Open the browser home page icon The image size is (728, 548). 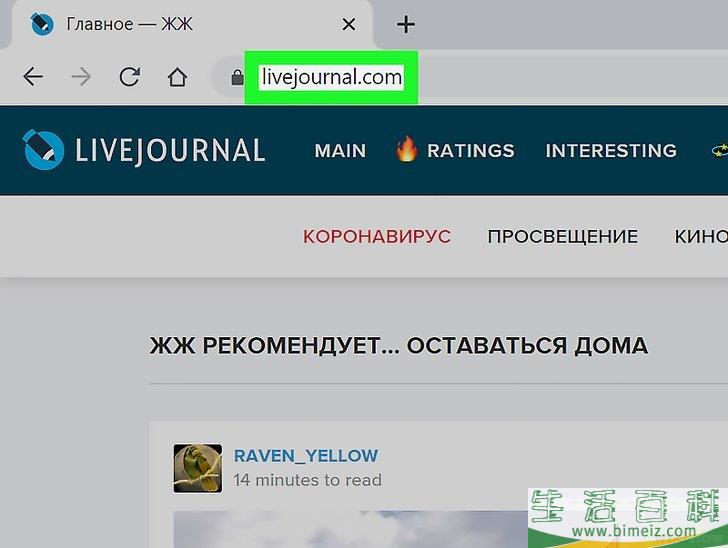tap(177, 77)
